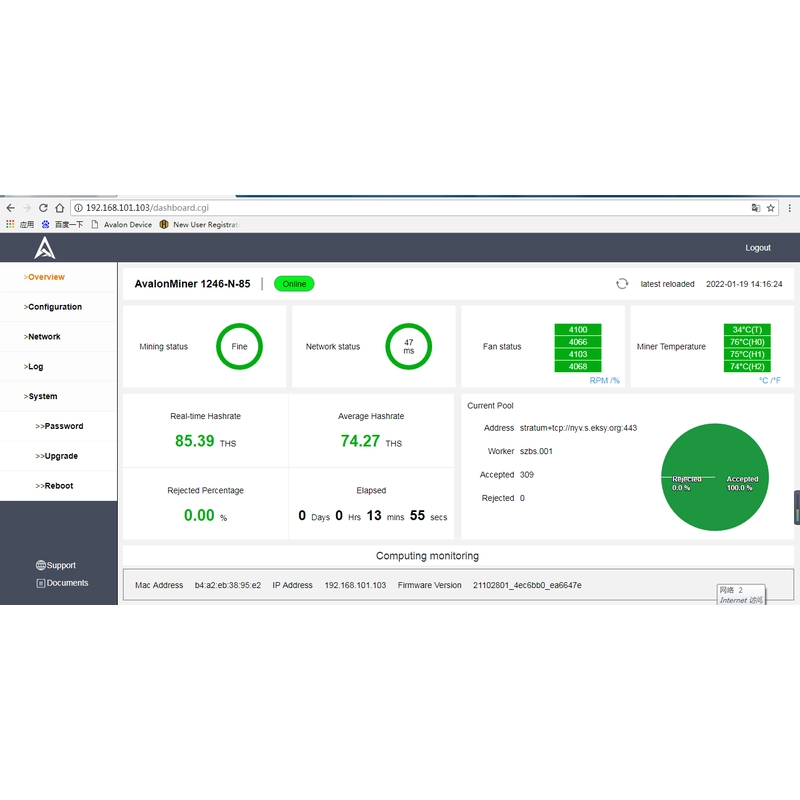This screenshot has width=800, height=800.
Task: Click the pool address stratum+tcp text
Action: coord(579,428)
